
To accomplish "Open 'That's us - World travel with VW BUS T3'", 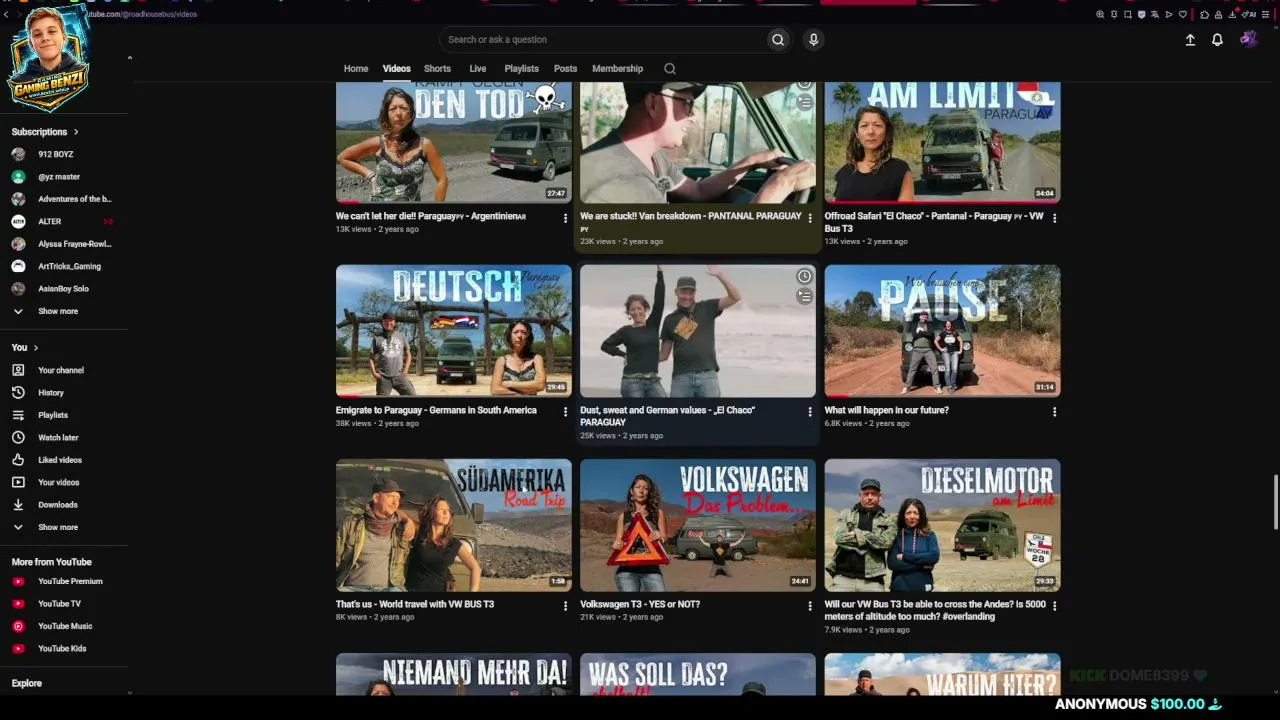I will 415,604.
